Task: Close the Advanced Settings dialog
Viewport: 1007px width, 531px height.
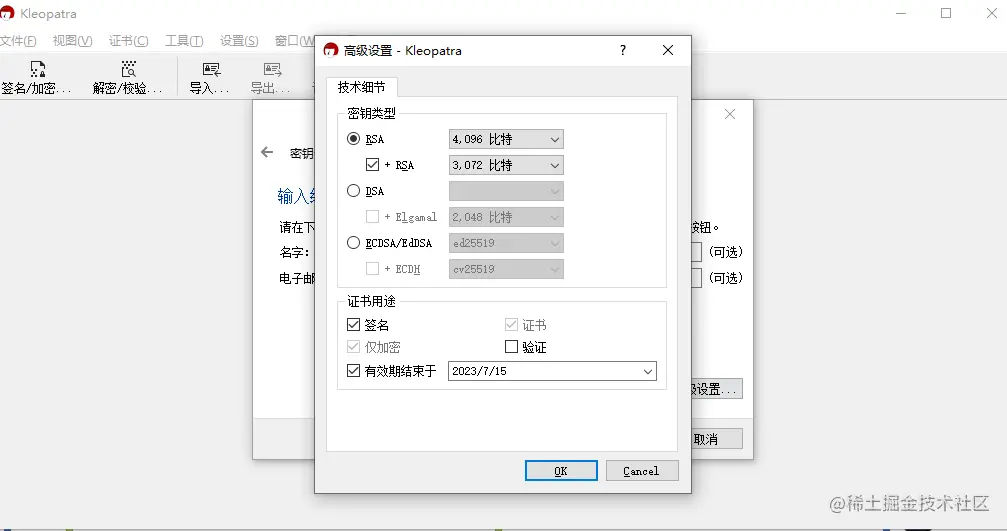Action: 668,50
